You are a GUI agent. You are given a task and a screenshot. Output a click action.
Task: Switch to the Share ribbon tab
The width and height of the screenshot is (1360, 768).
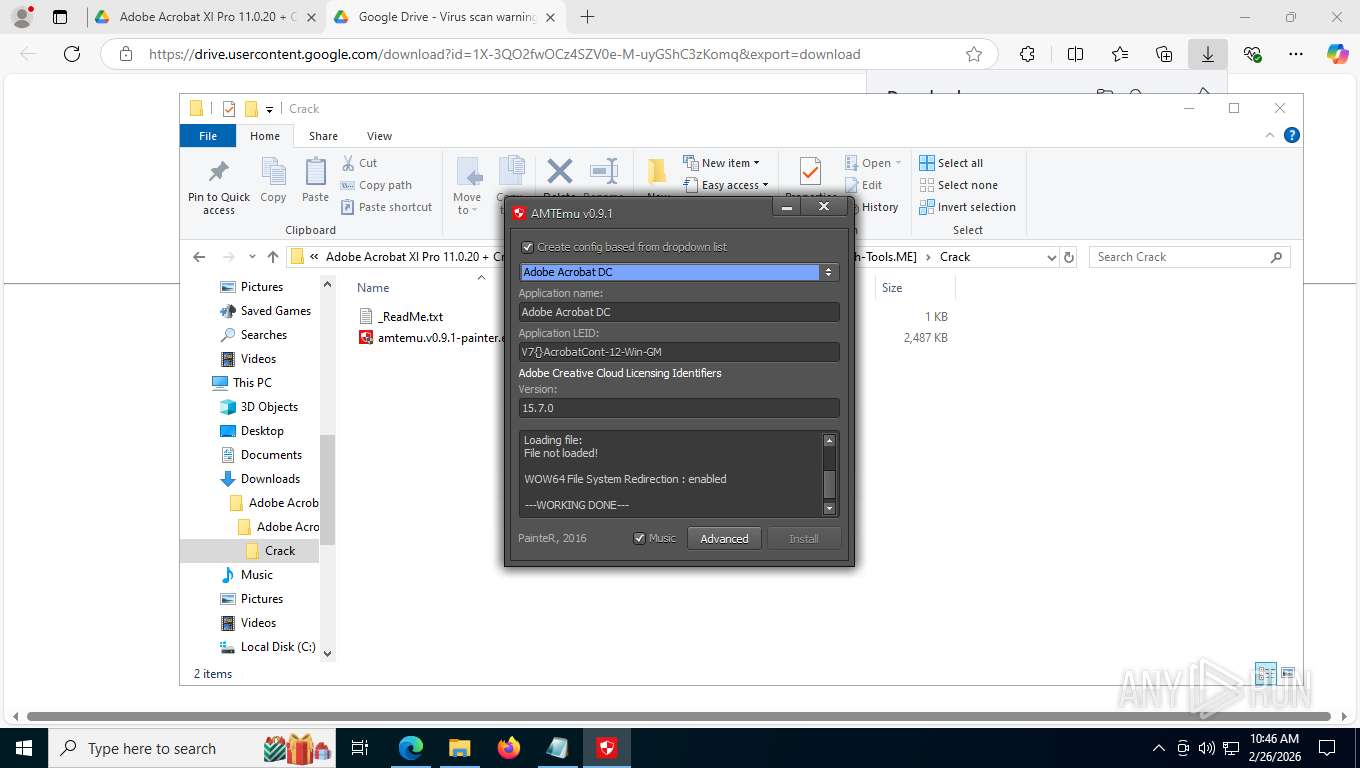323,136
